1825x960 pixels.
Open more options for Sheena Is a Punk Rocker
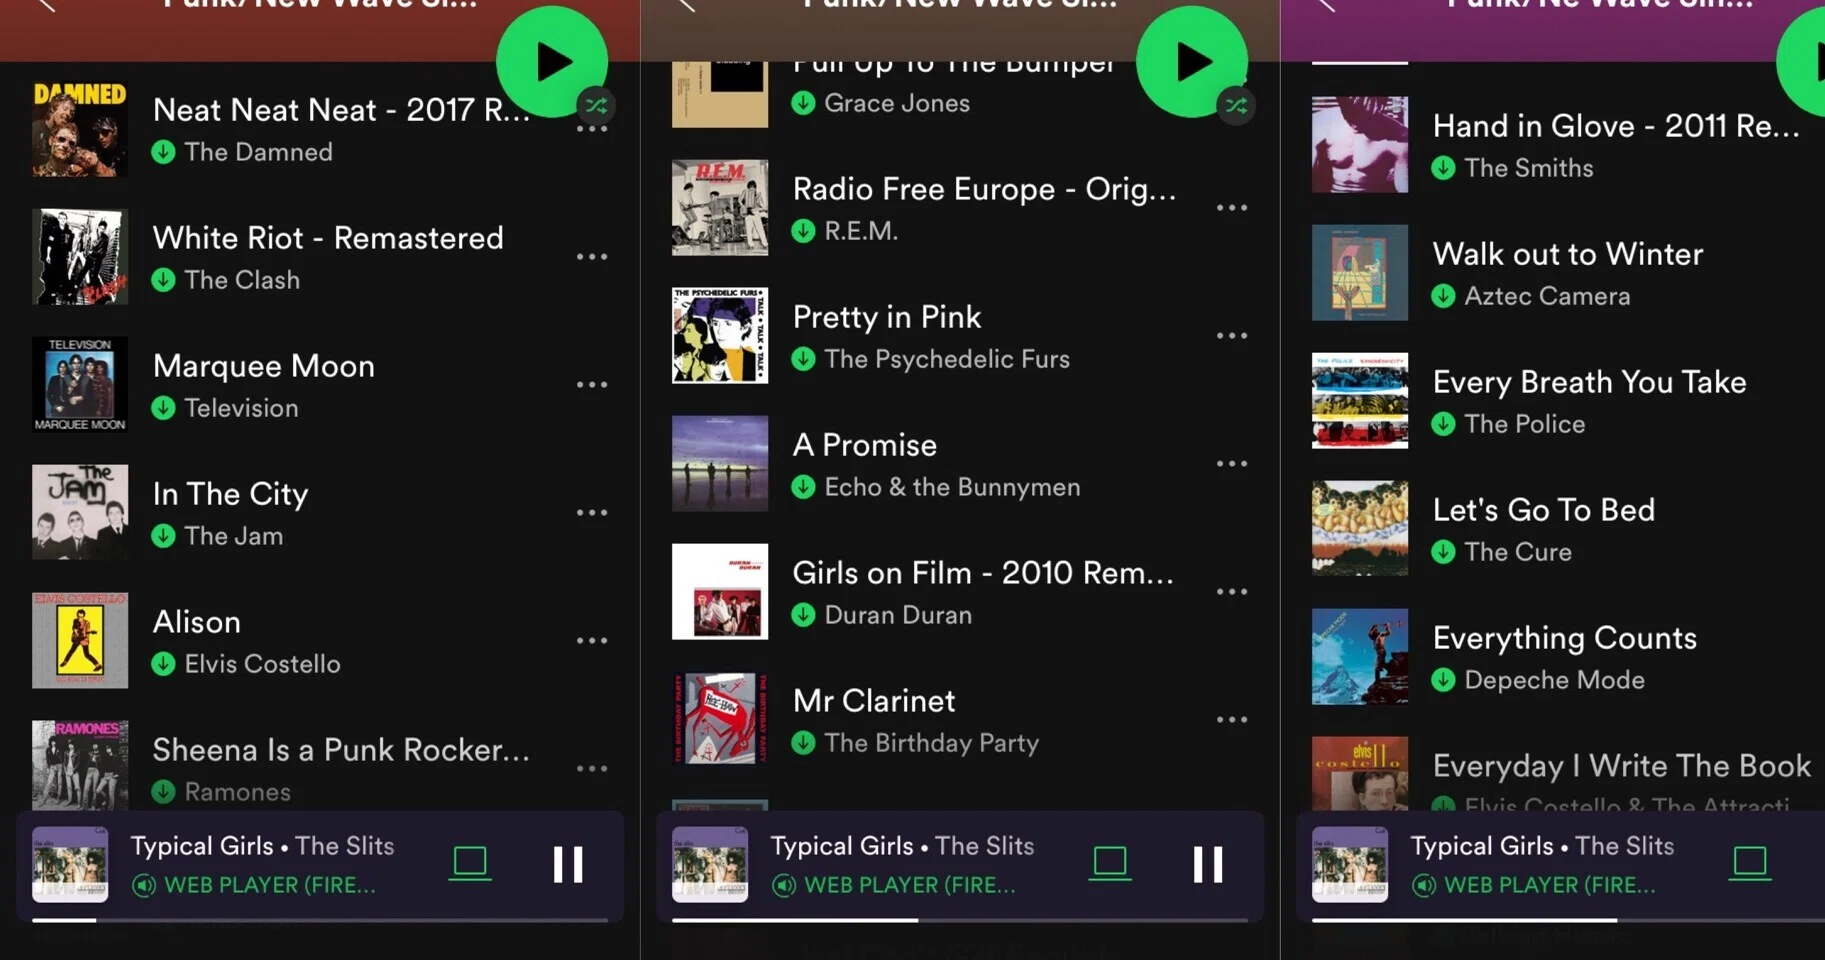592,769
